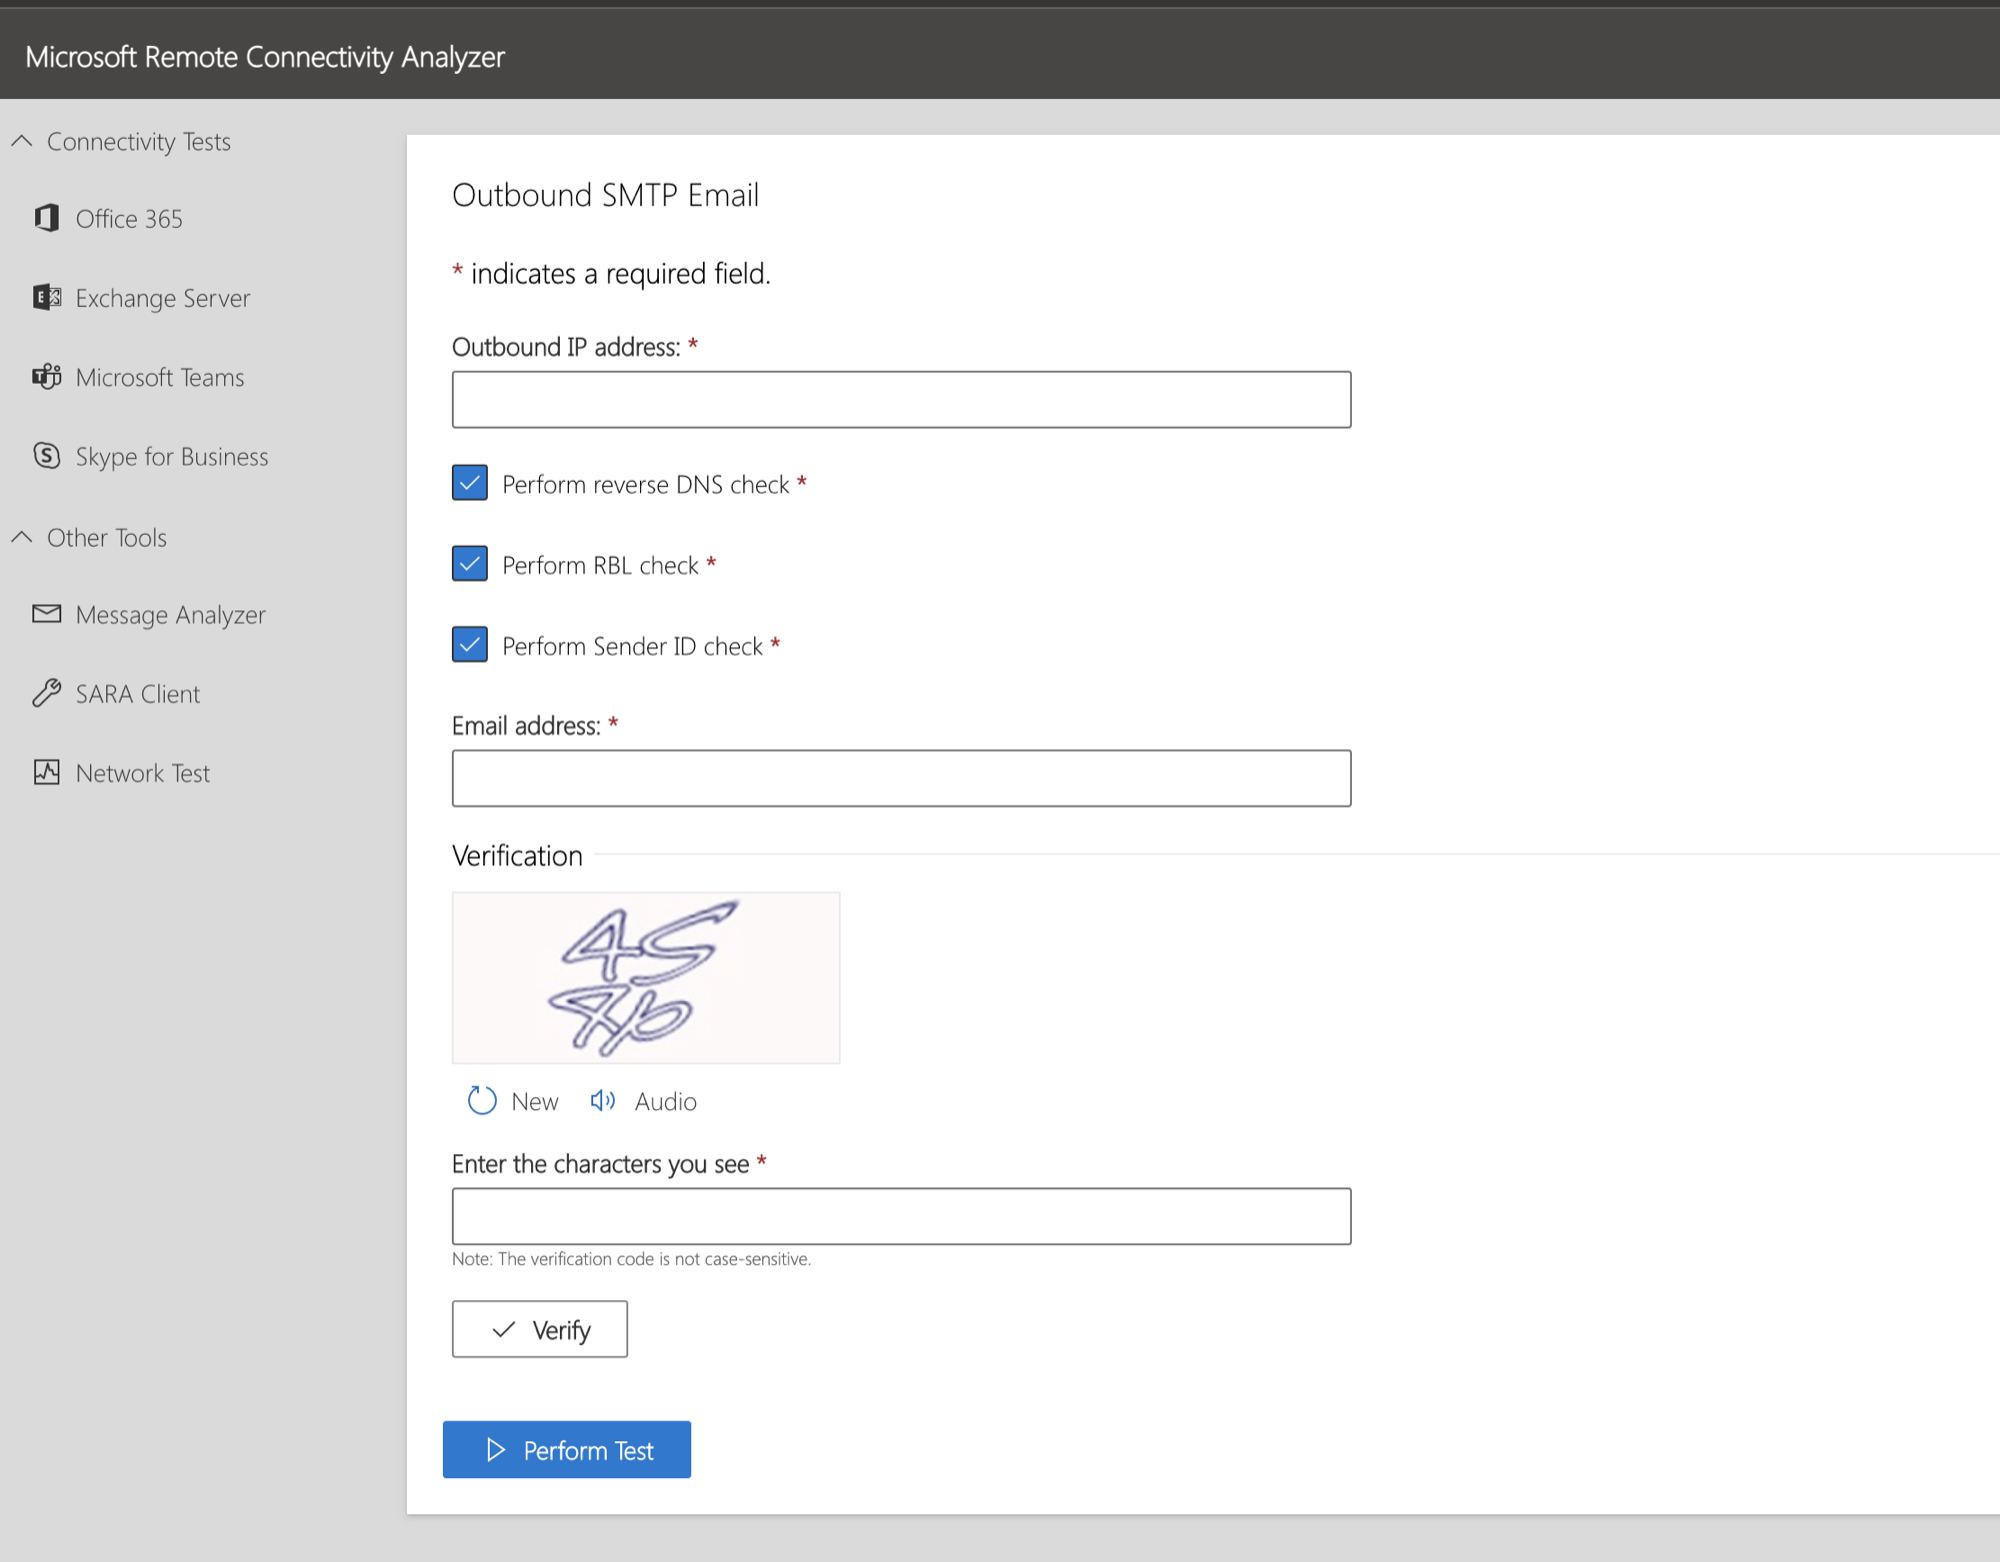This screenshot has height=1562, width=2000.
Task: Click the Microsoft Teams icon
Action: tap(46, 377)
